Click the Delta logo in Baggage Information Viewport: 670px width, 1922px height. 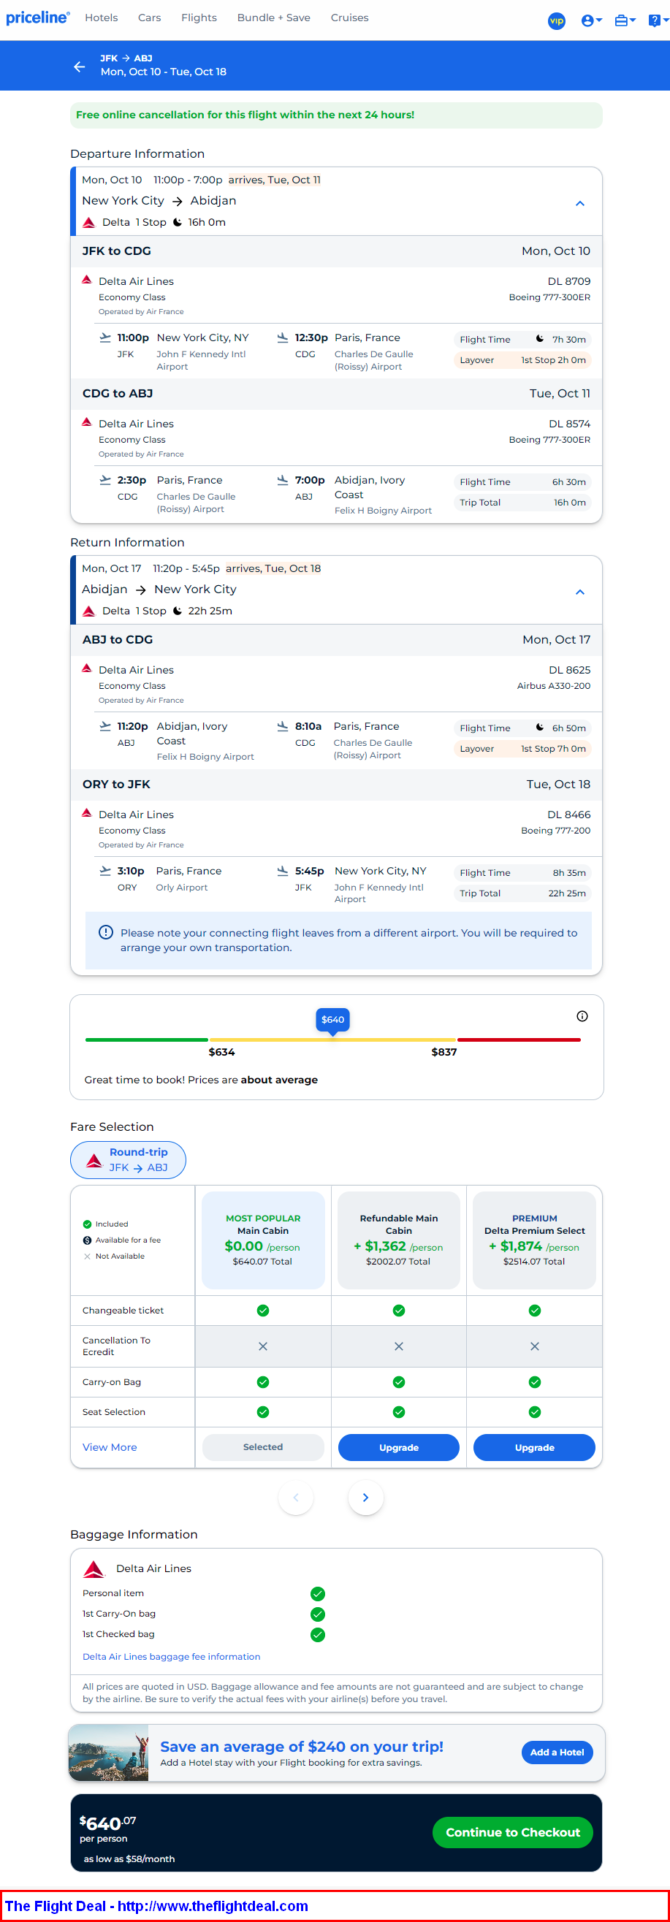tap(94, 1568)
